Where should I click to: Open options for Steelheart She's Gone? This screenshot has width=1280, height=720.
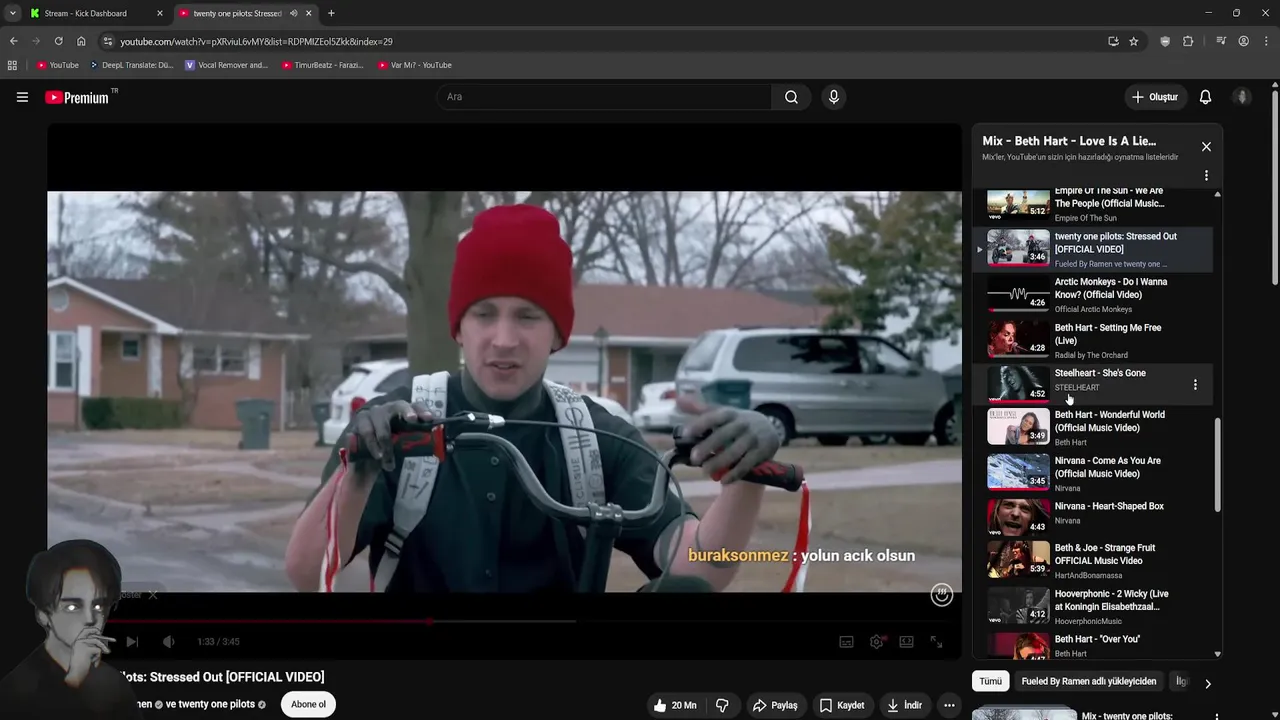point(1195,385)
